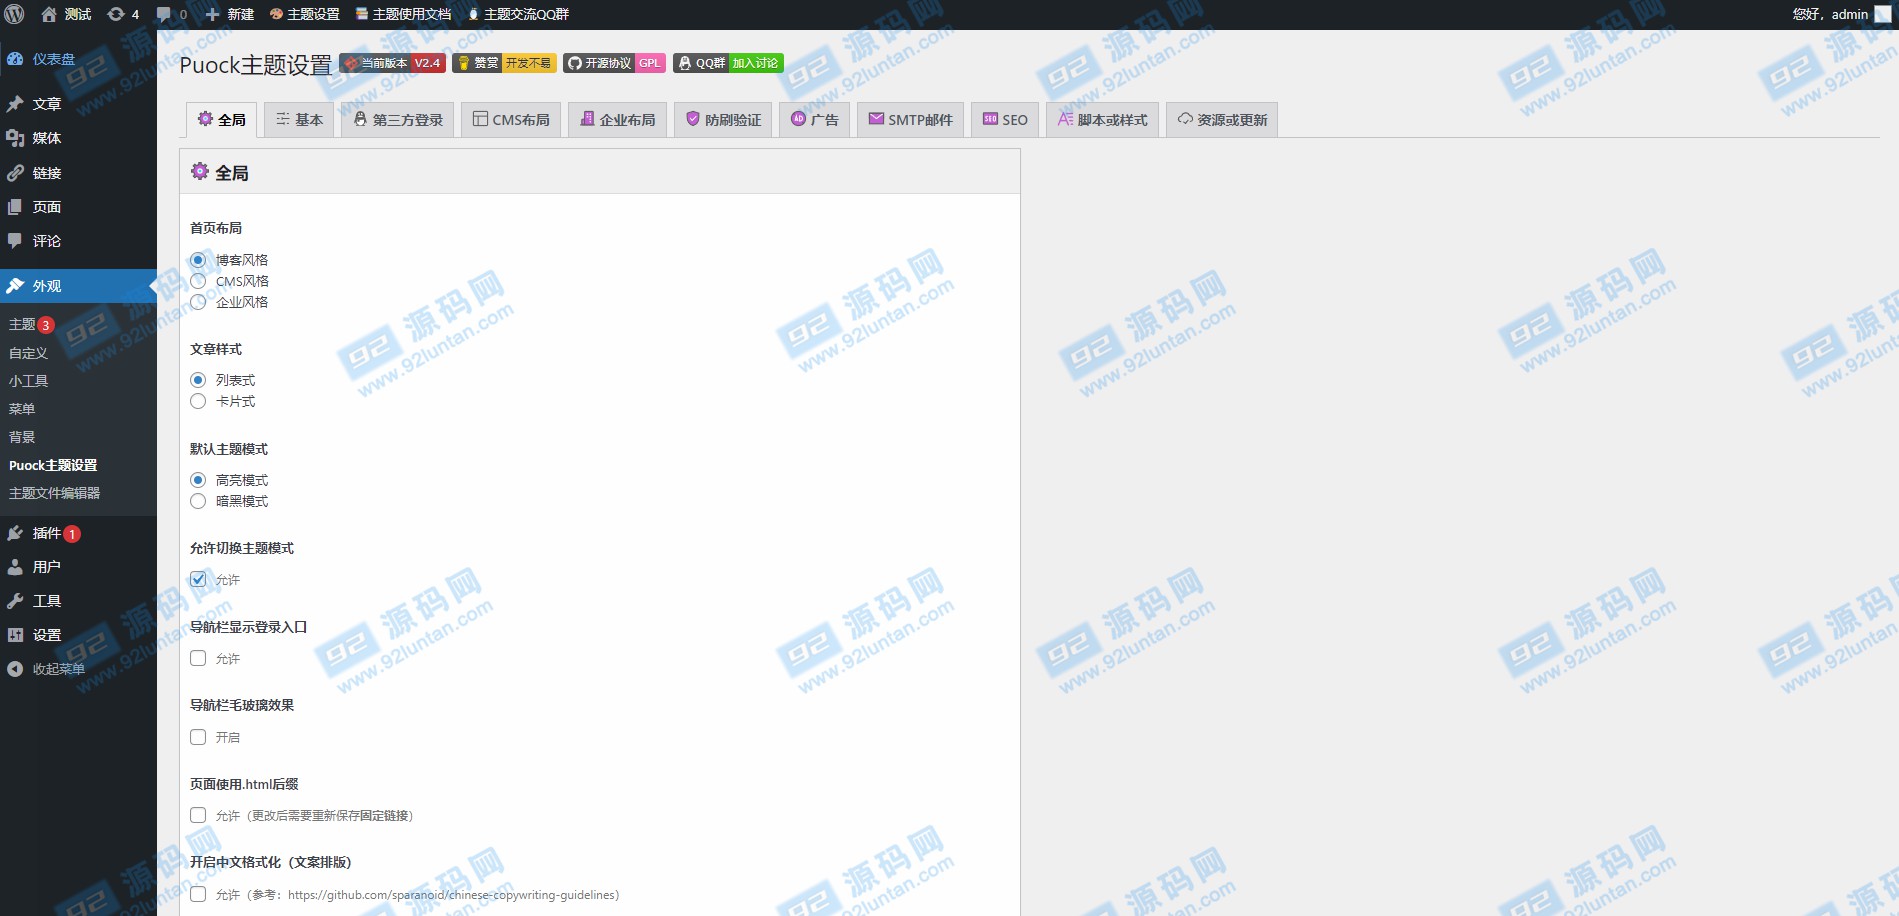Click the 新建 plus icon
The height and width of the screenshot is (916, 1899).
[212, 14]
